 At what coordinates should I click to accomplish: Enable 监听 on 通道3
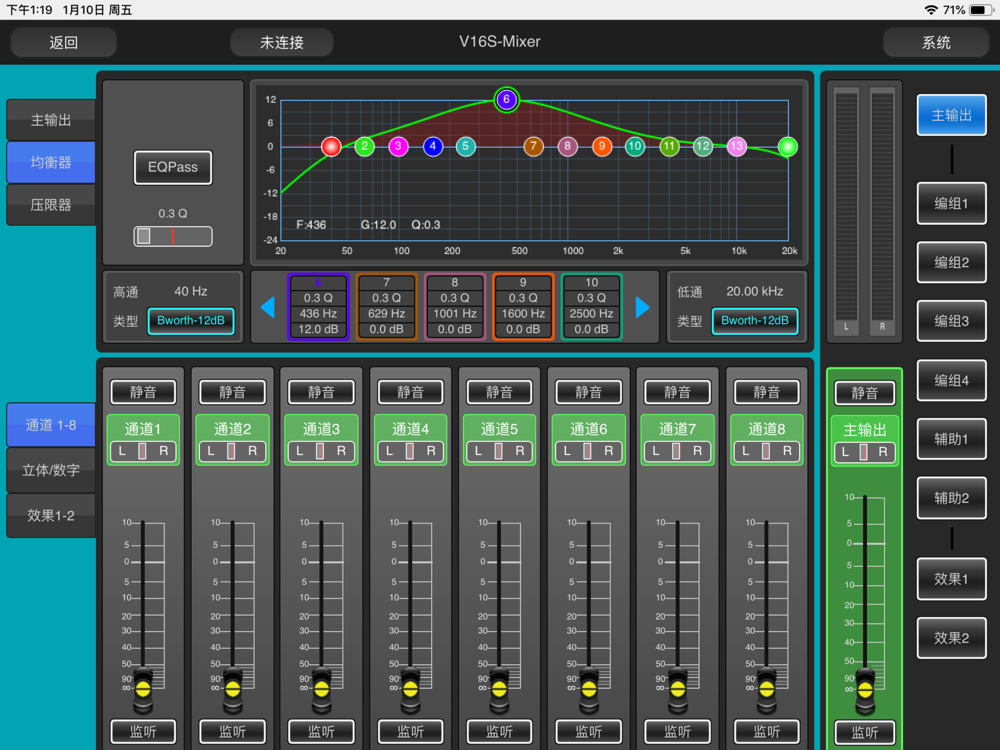coord(321,732)
